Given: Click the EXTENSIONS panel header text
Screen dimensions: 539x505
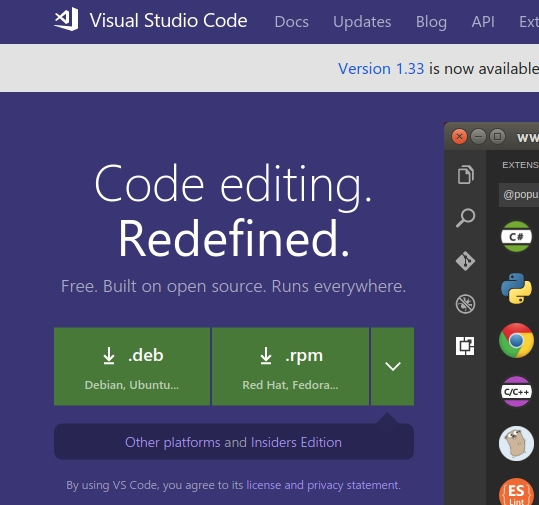Looking at the screenshot, I should coord(520,165).
